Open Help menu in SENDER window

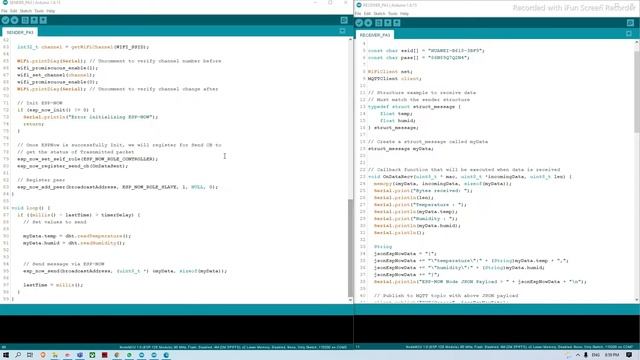(51, 11)
